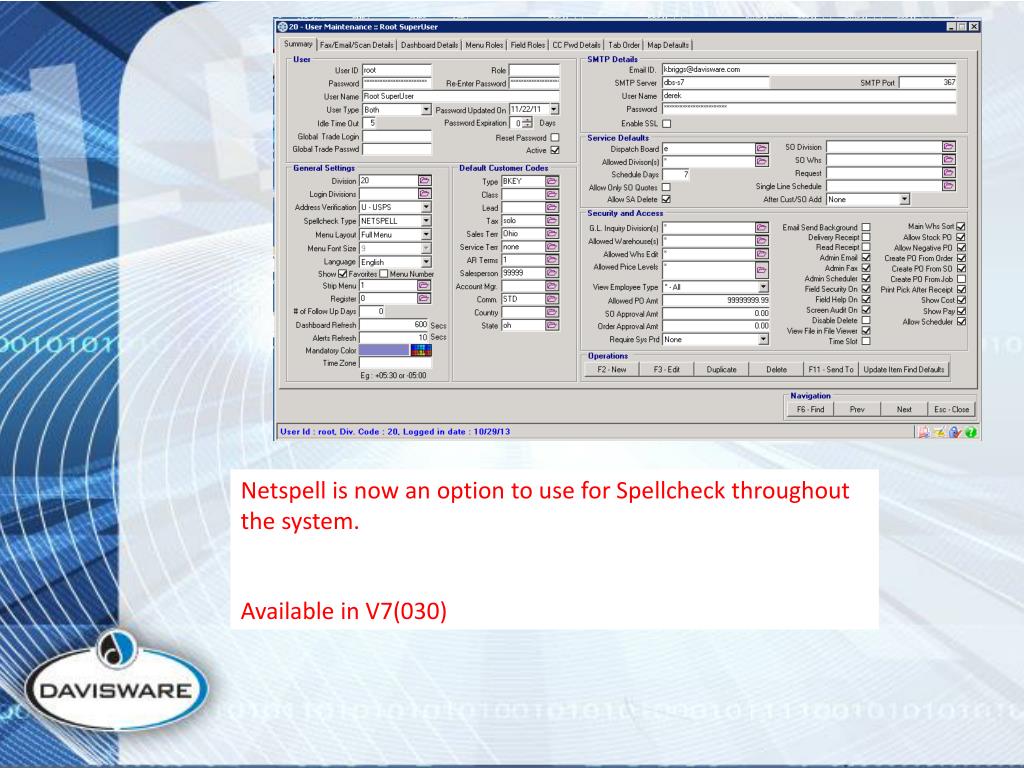Open lookup icon for State field
The image size is (1024, 768).
coord(552,325)
